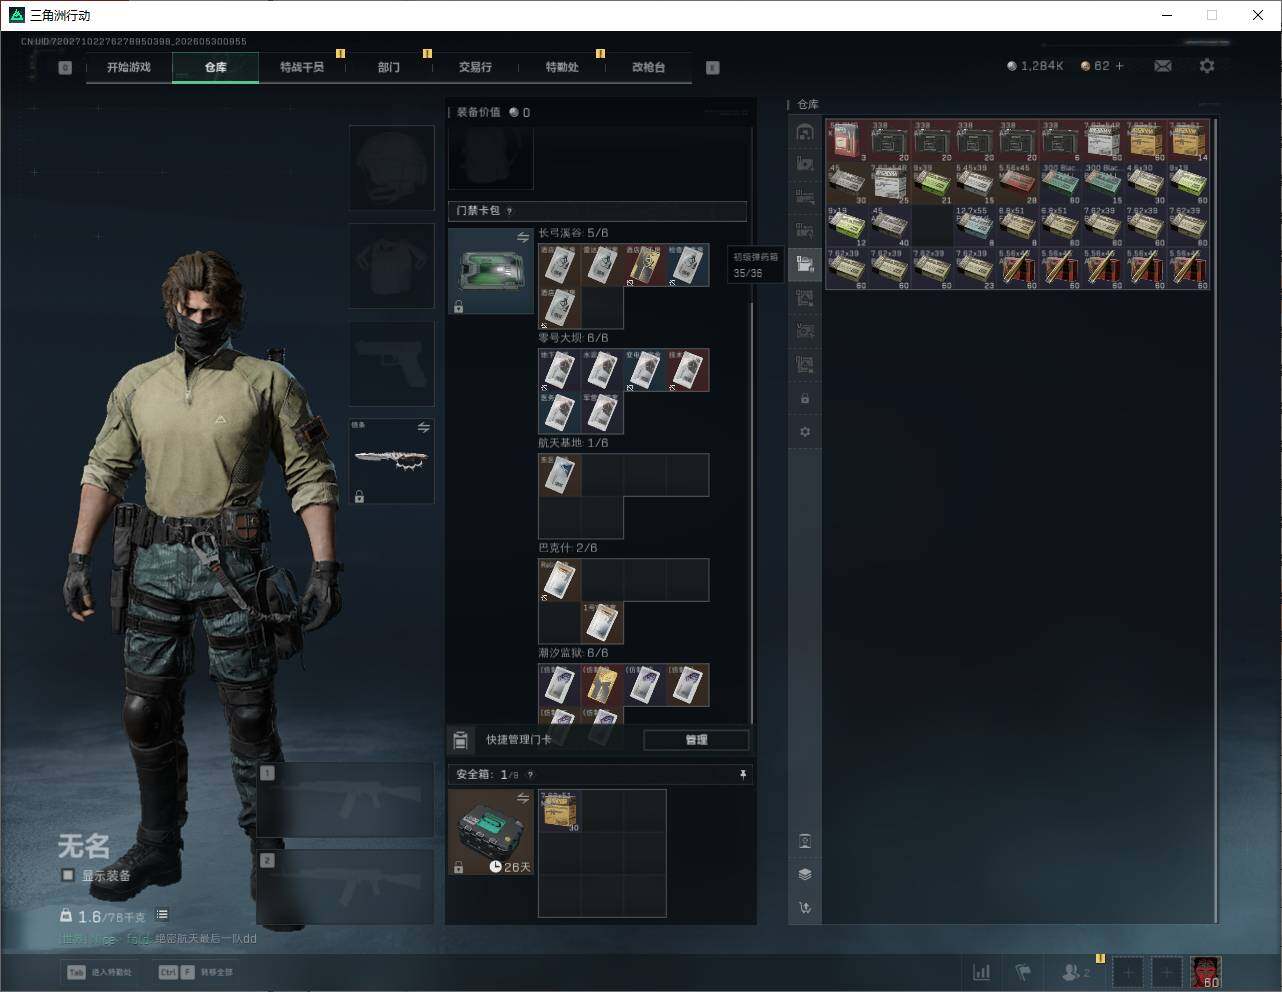Open the statistics bar chart icon
Screen dimensions: 1282x992
tap(982, 972)
